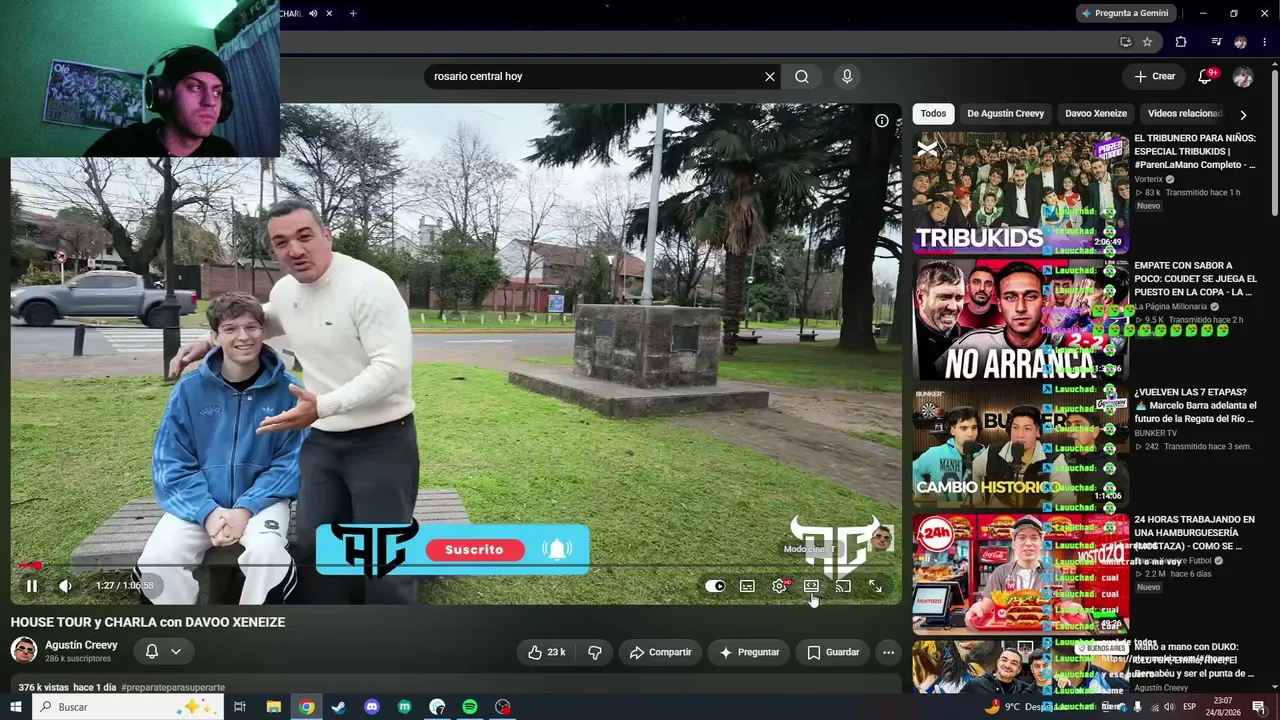This screenshot has width=1280, height=720.
Task: Mute the tab via its speaker icon
Action: click(313, 13)
